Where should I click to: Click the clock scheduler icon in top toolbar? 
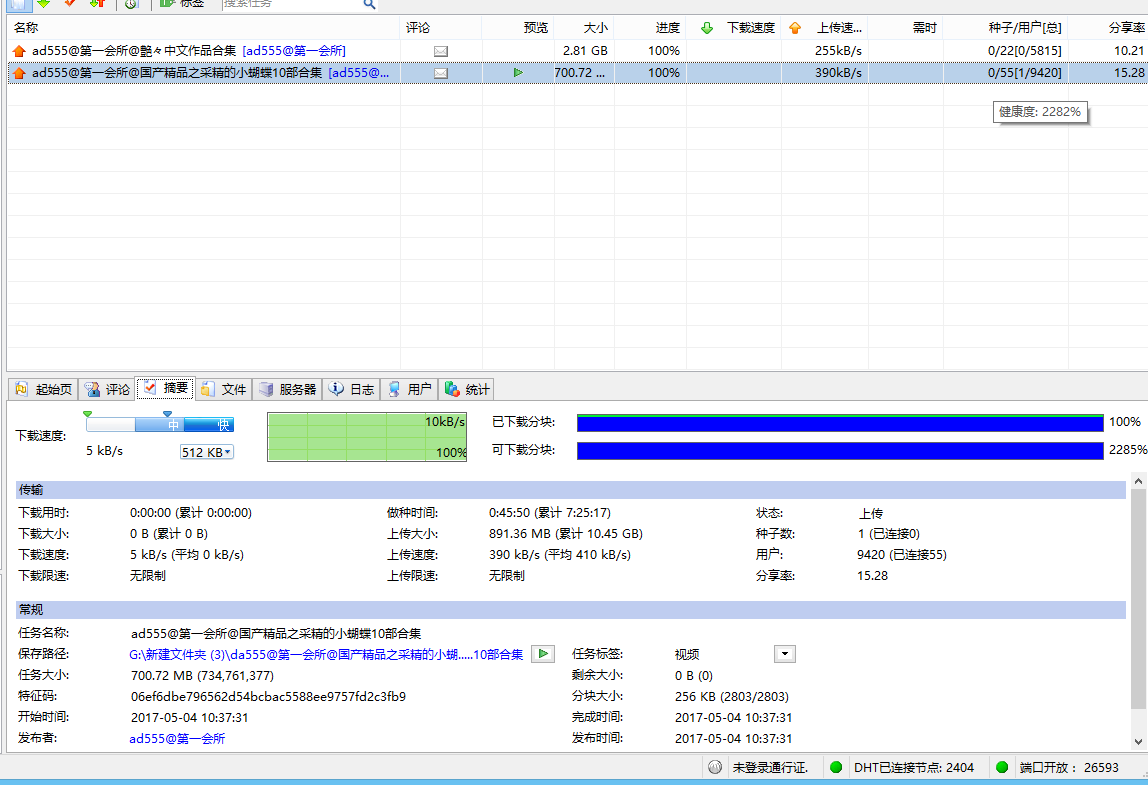point(131,4)
